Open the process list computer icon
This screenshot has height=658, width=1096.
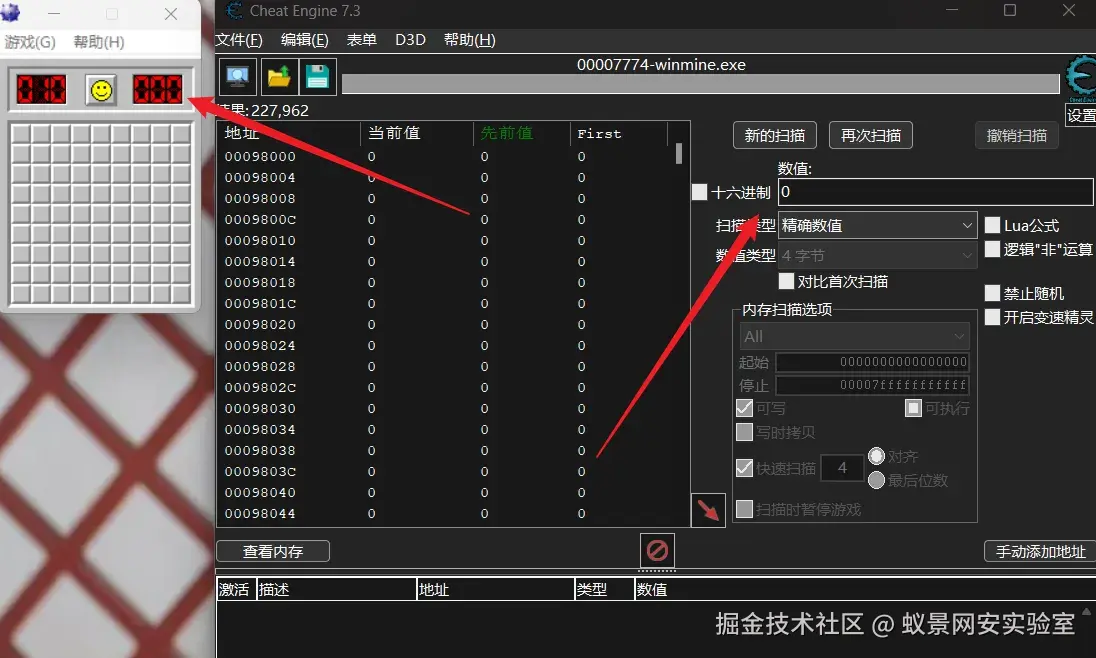click(238, 76)
